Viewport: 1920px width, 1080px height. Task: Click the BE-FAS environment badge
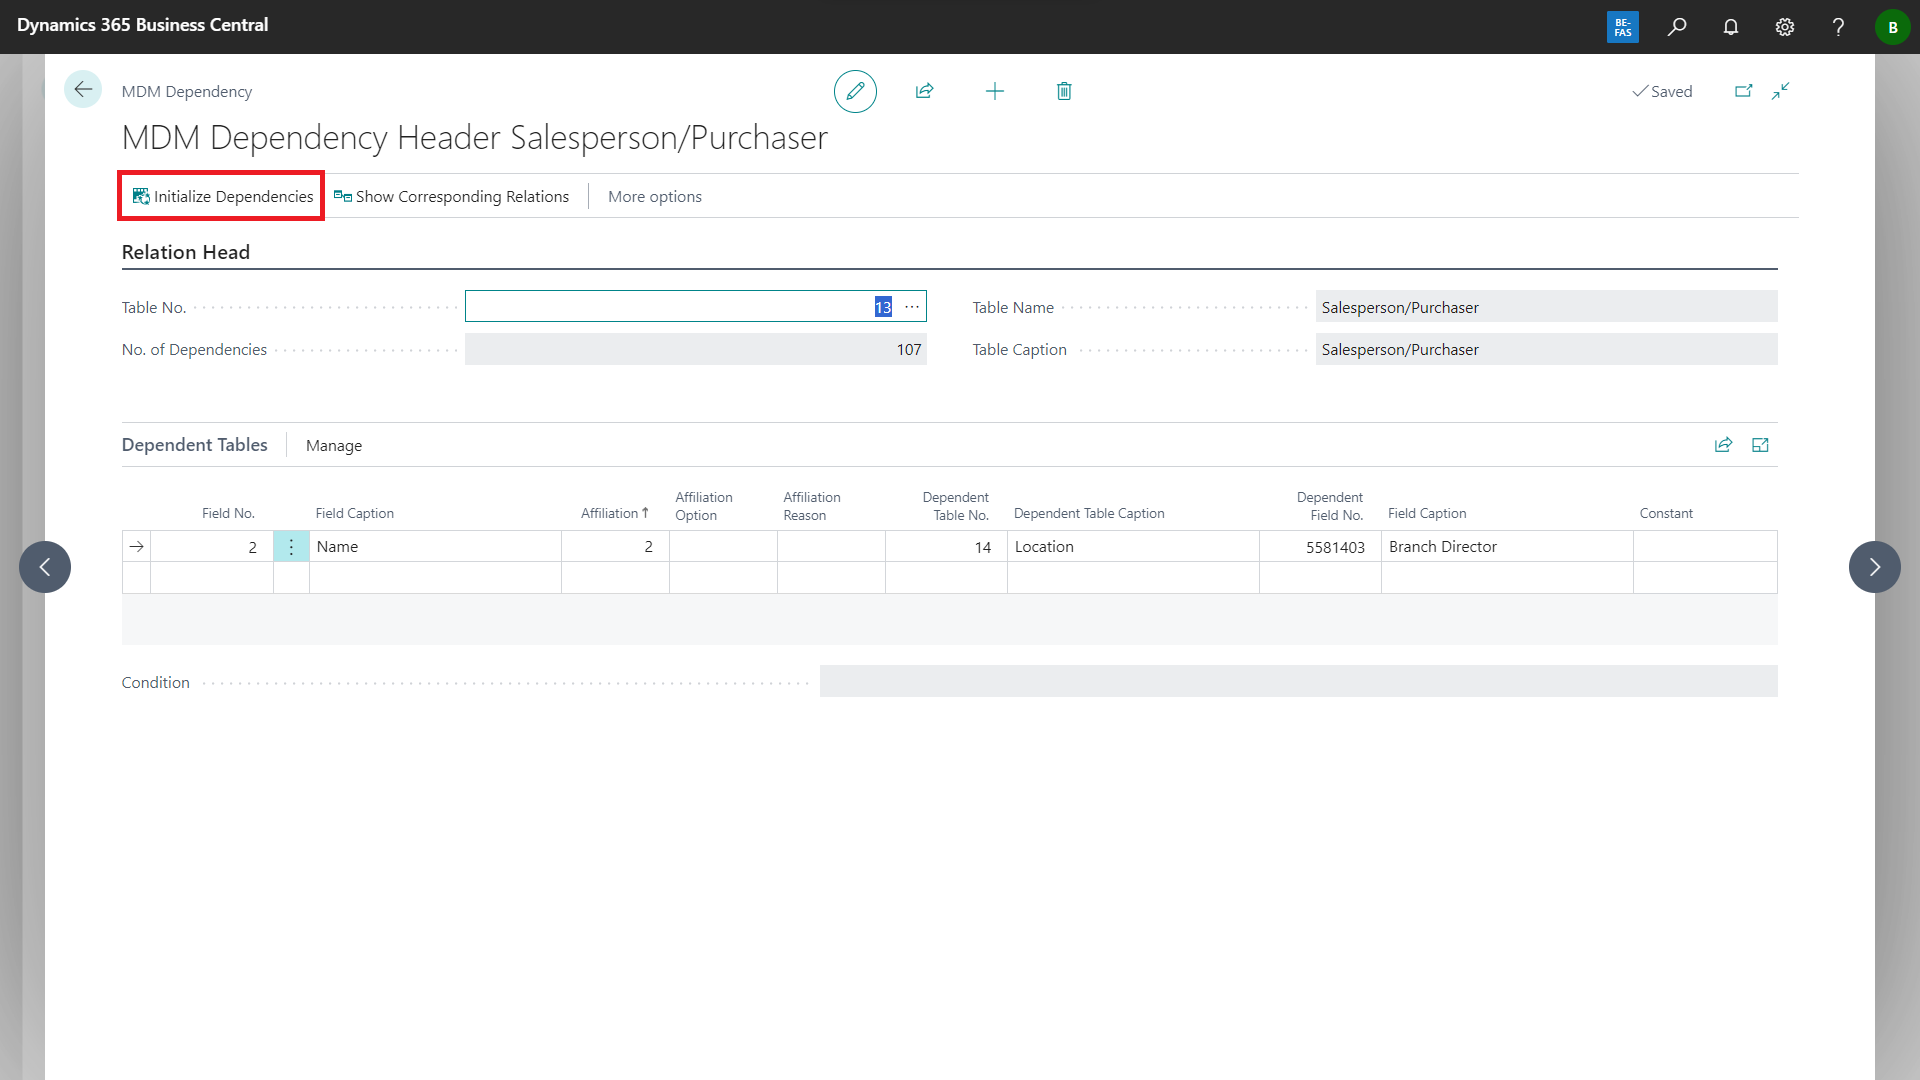click(1623, 27)
